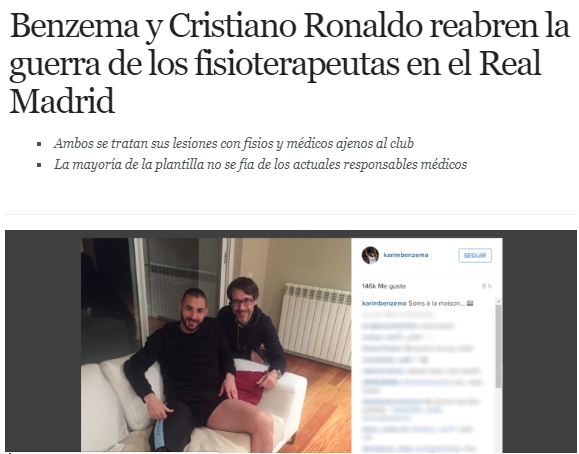This screenshot has width=579, height=454.
Task: Click the square bullet before Ambos se tratan
Action: 39,144
